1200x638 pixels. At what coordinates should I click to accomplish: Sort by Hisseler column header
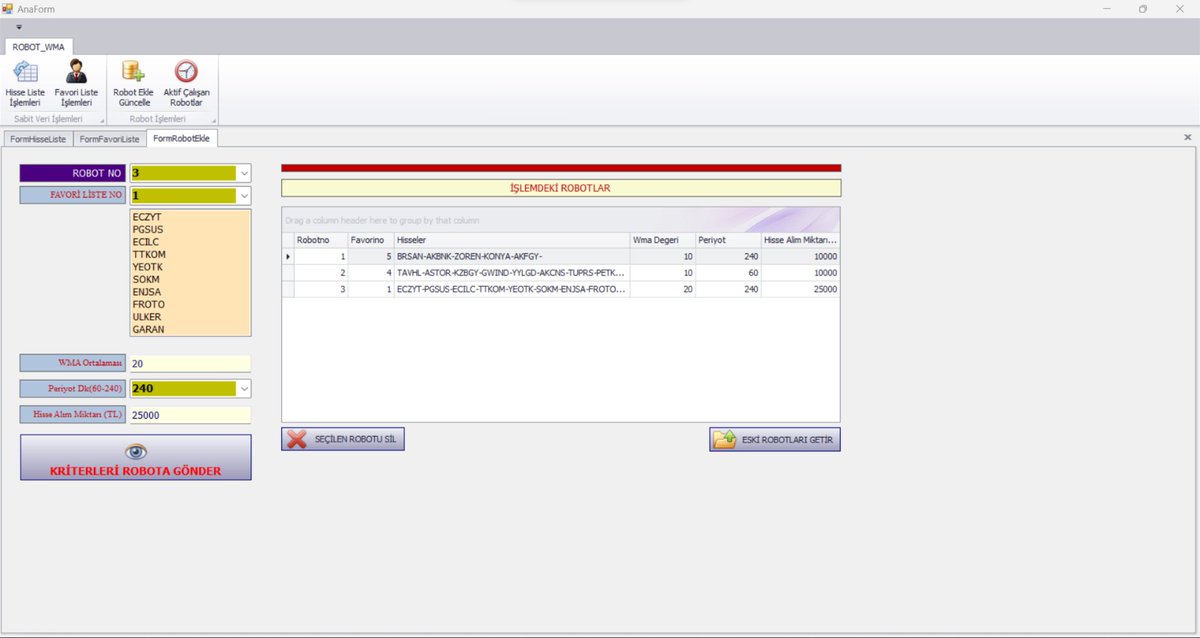click(x=512, y=240)
